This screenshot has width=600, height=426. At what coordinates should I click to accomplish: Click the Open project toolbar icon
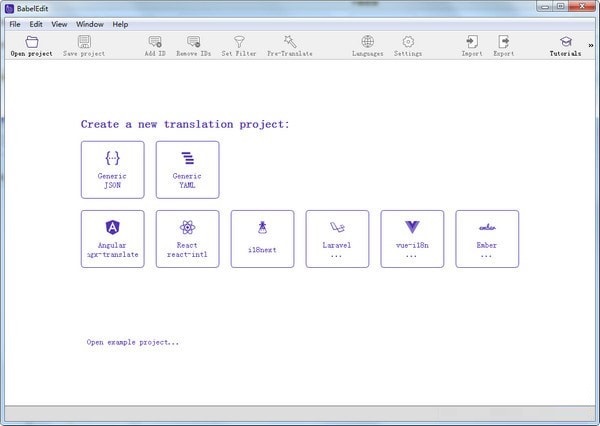[x=31, y=43]
